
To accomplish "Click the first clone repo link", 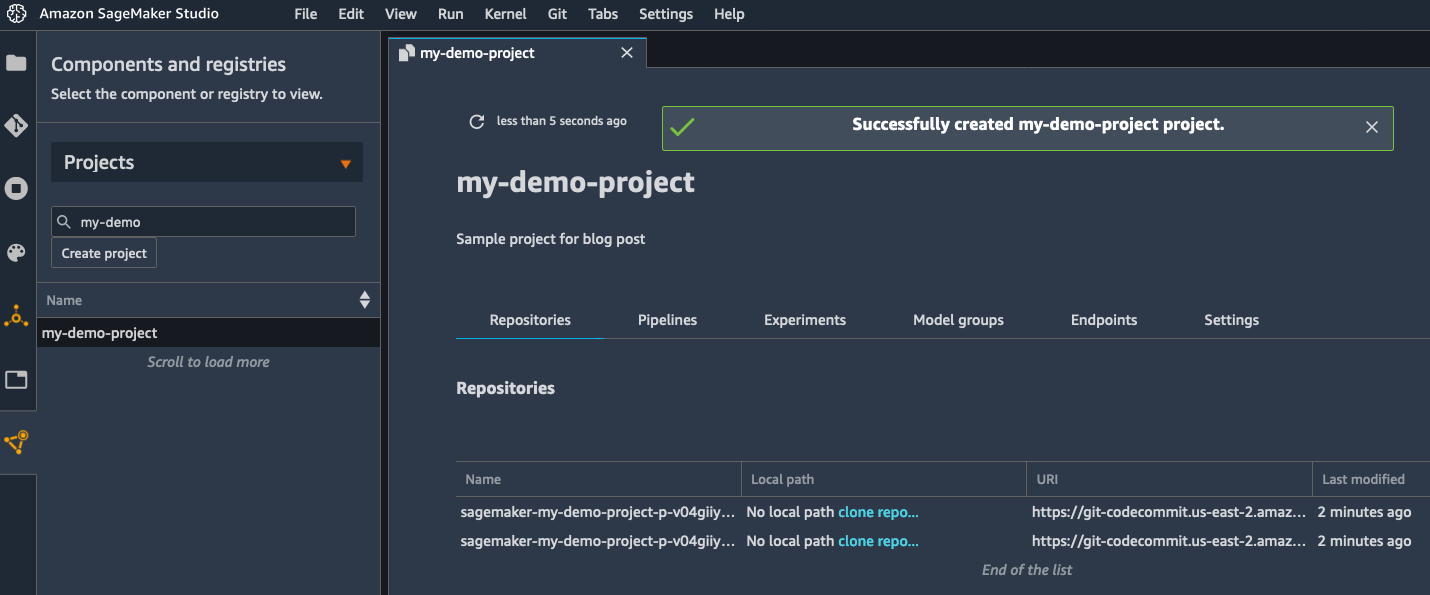I will 877,512.
